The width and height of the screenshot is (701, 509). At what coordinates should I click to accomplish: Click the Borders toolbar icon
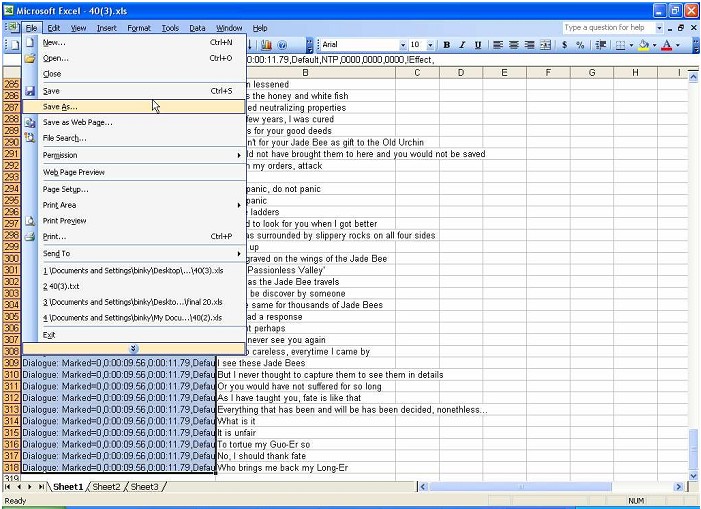coord(620,45)
